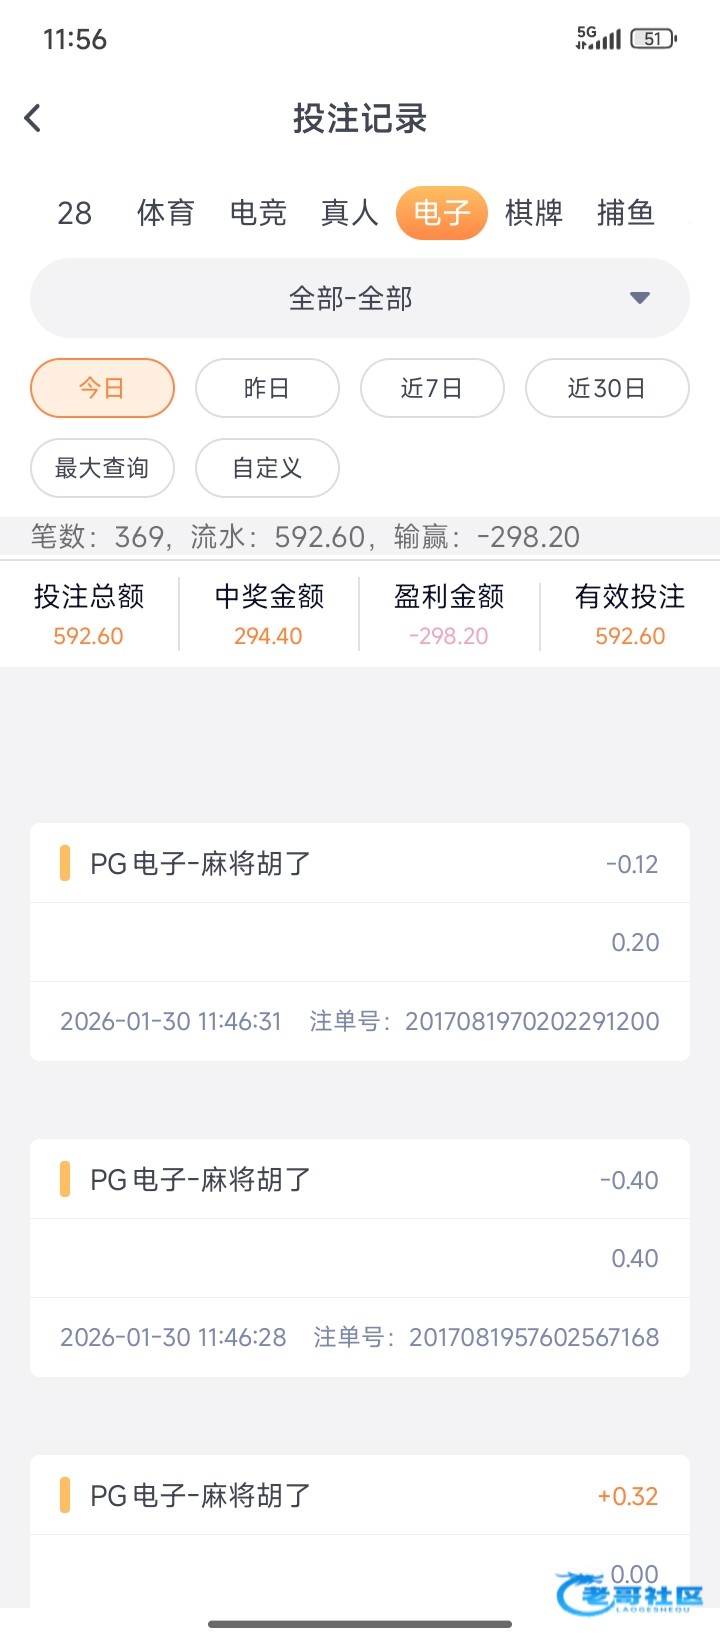This screenshot has width=720, height=1640.
Task: Go to the 棋牌 tab
Action: coord(534,213)
